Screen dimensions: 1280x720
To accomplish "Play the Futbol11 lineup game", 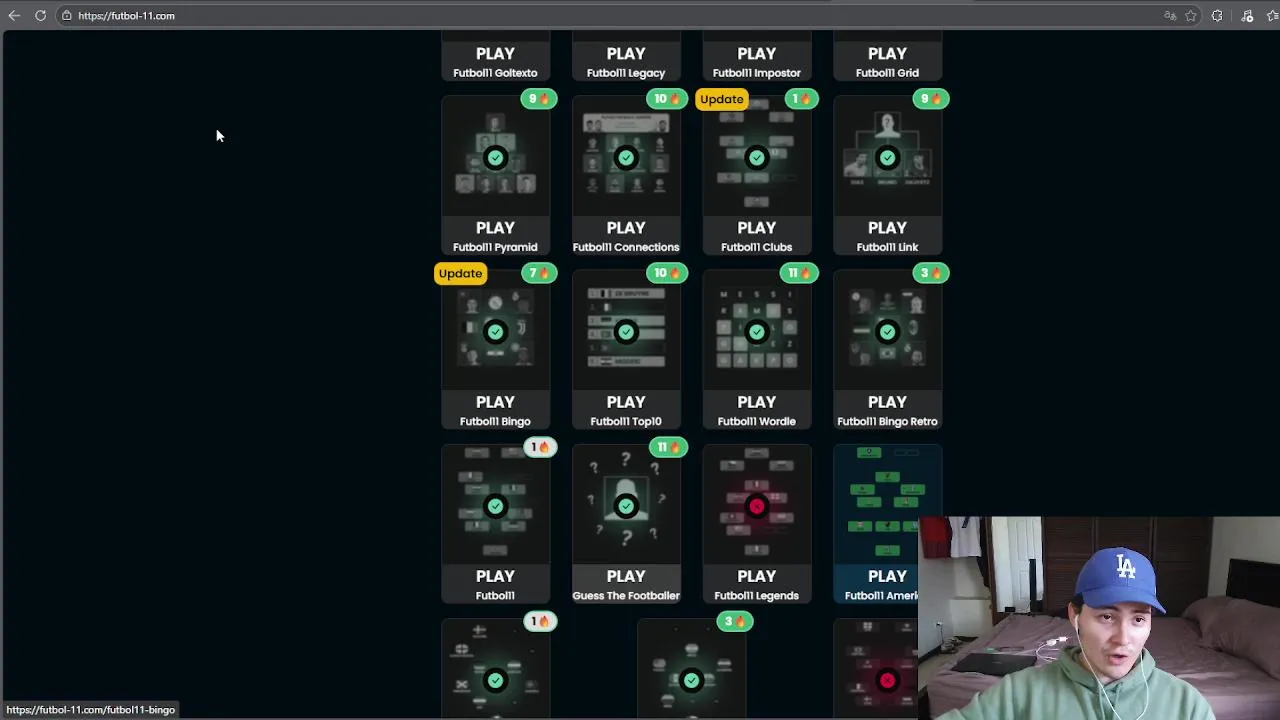I will (495, 576).
